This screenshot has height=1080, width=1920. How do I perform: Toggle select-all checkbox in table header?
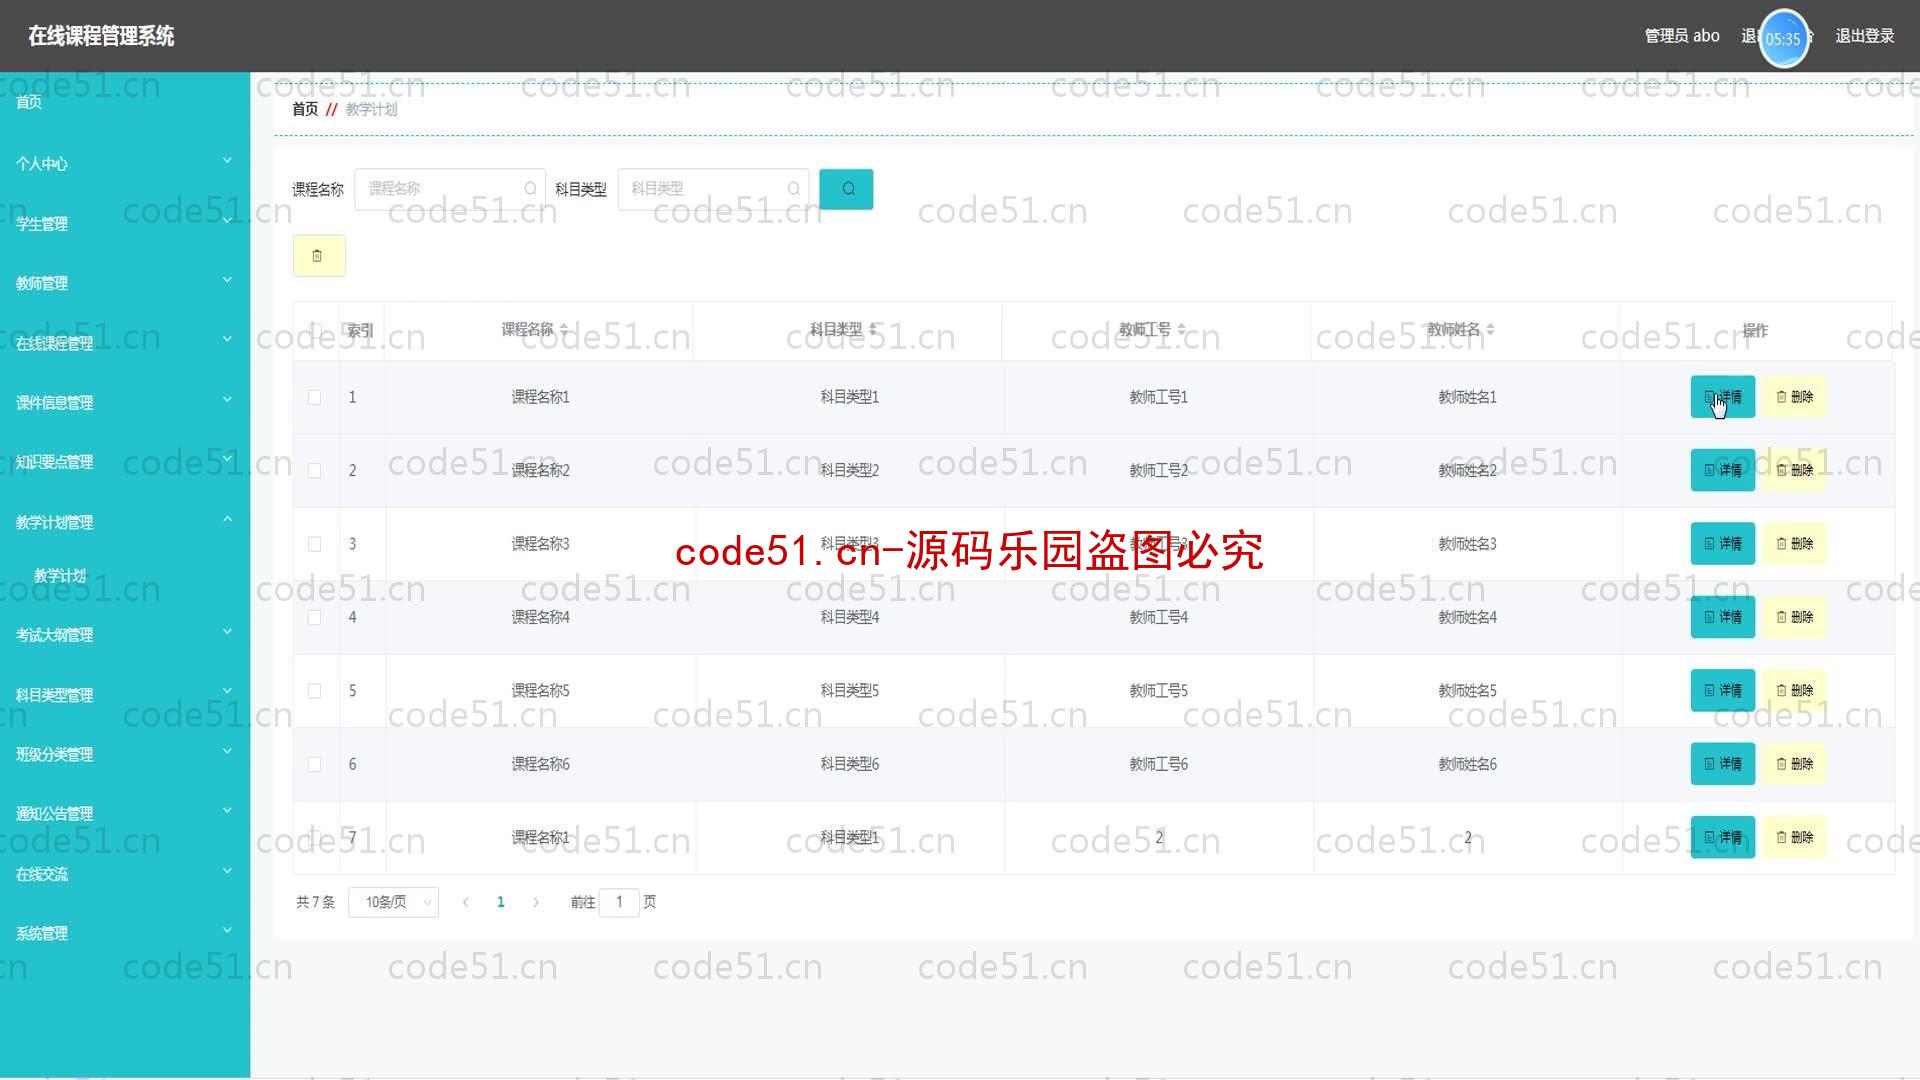point(314,330)
